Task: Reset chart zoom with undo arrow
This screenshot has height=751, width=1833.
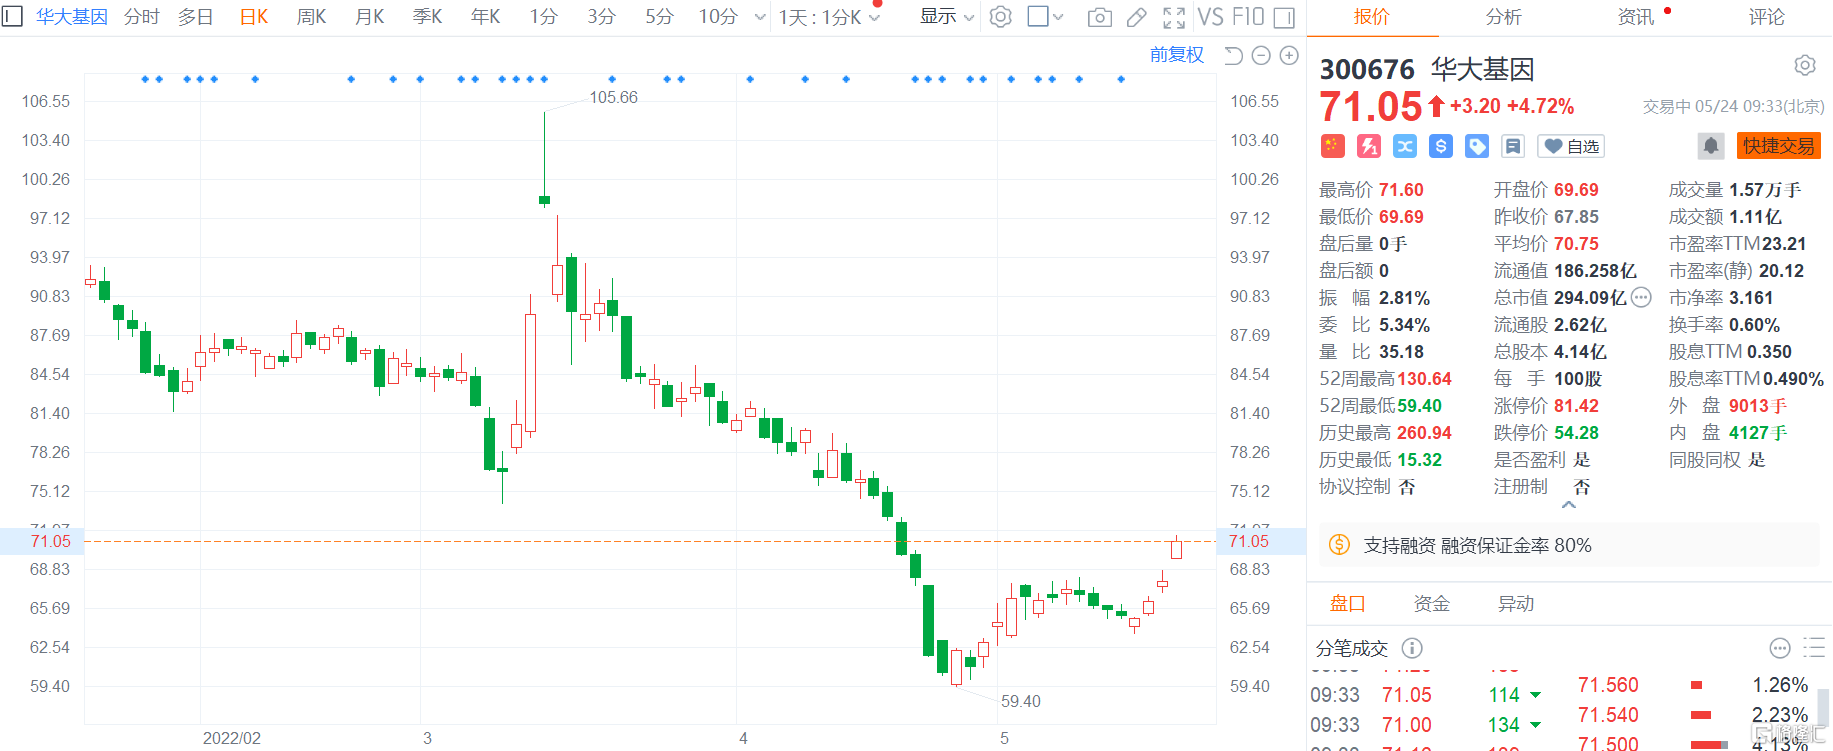Action: (x=1233, y=56)
